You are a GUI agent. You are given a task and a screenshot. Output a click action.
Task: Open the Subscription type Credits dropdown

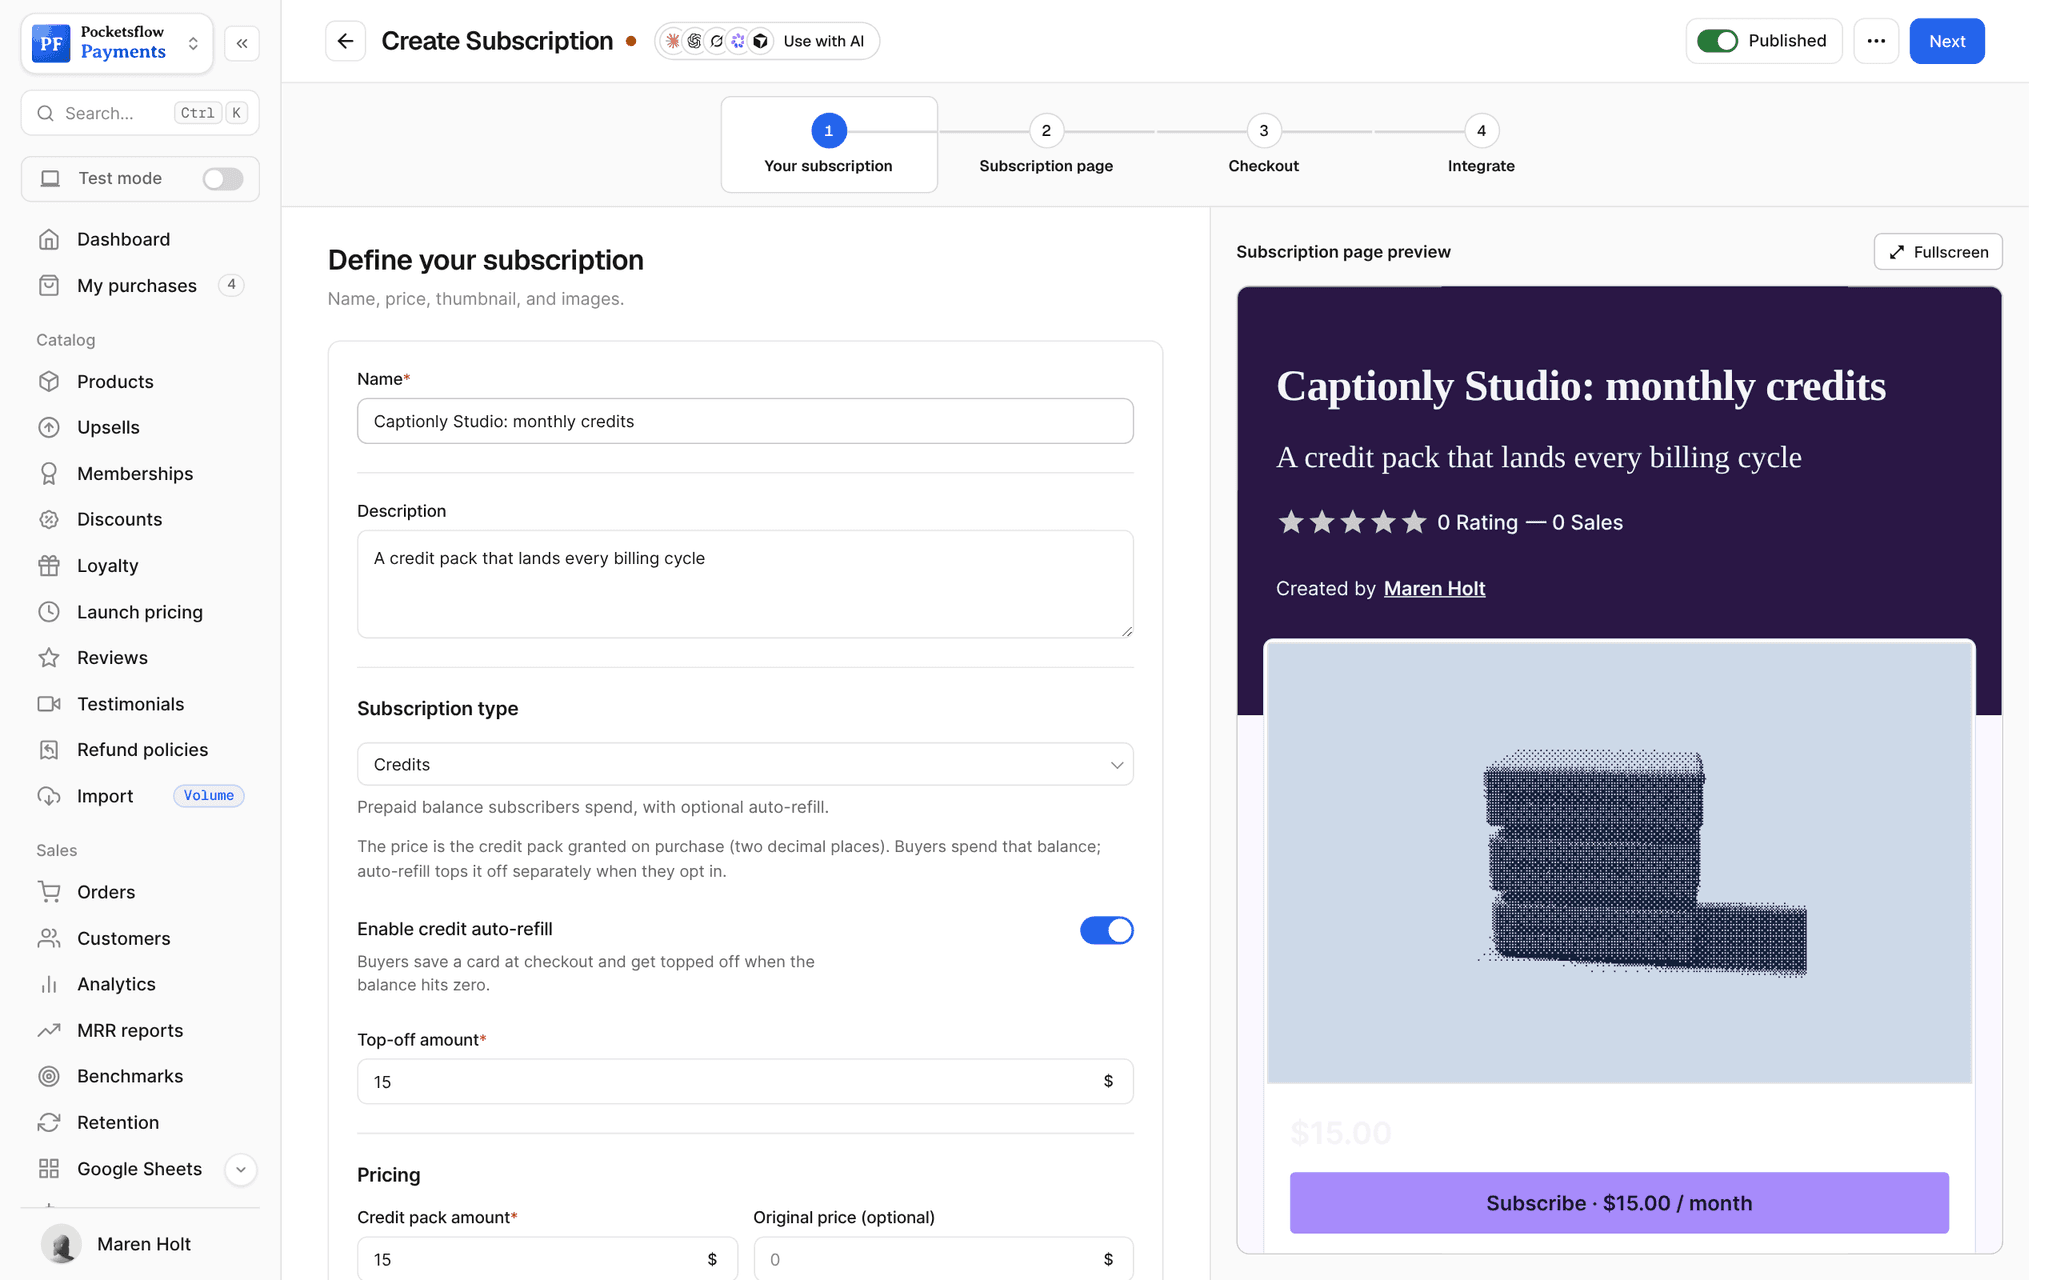(x=745, y=764)
